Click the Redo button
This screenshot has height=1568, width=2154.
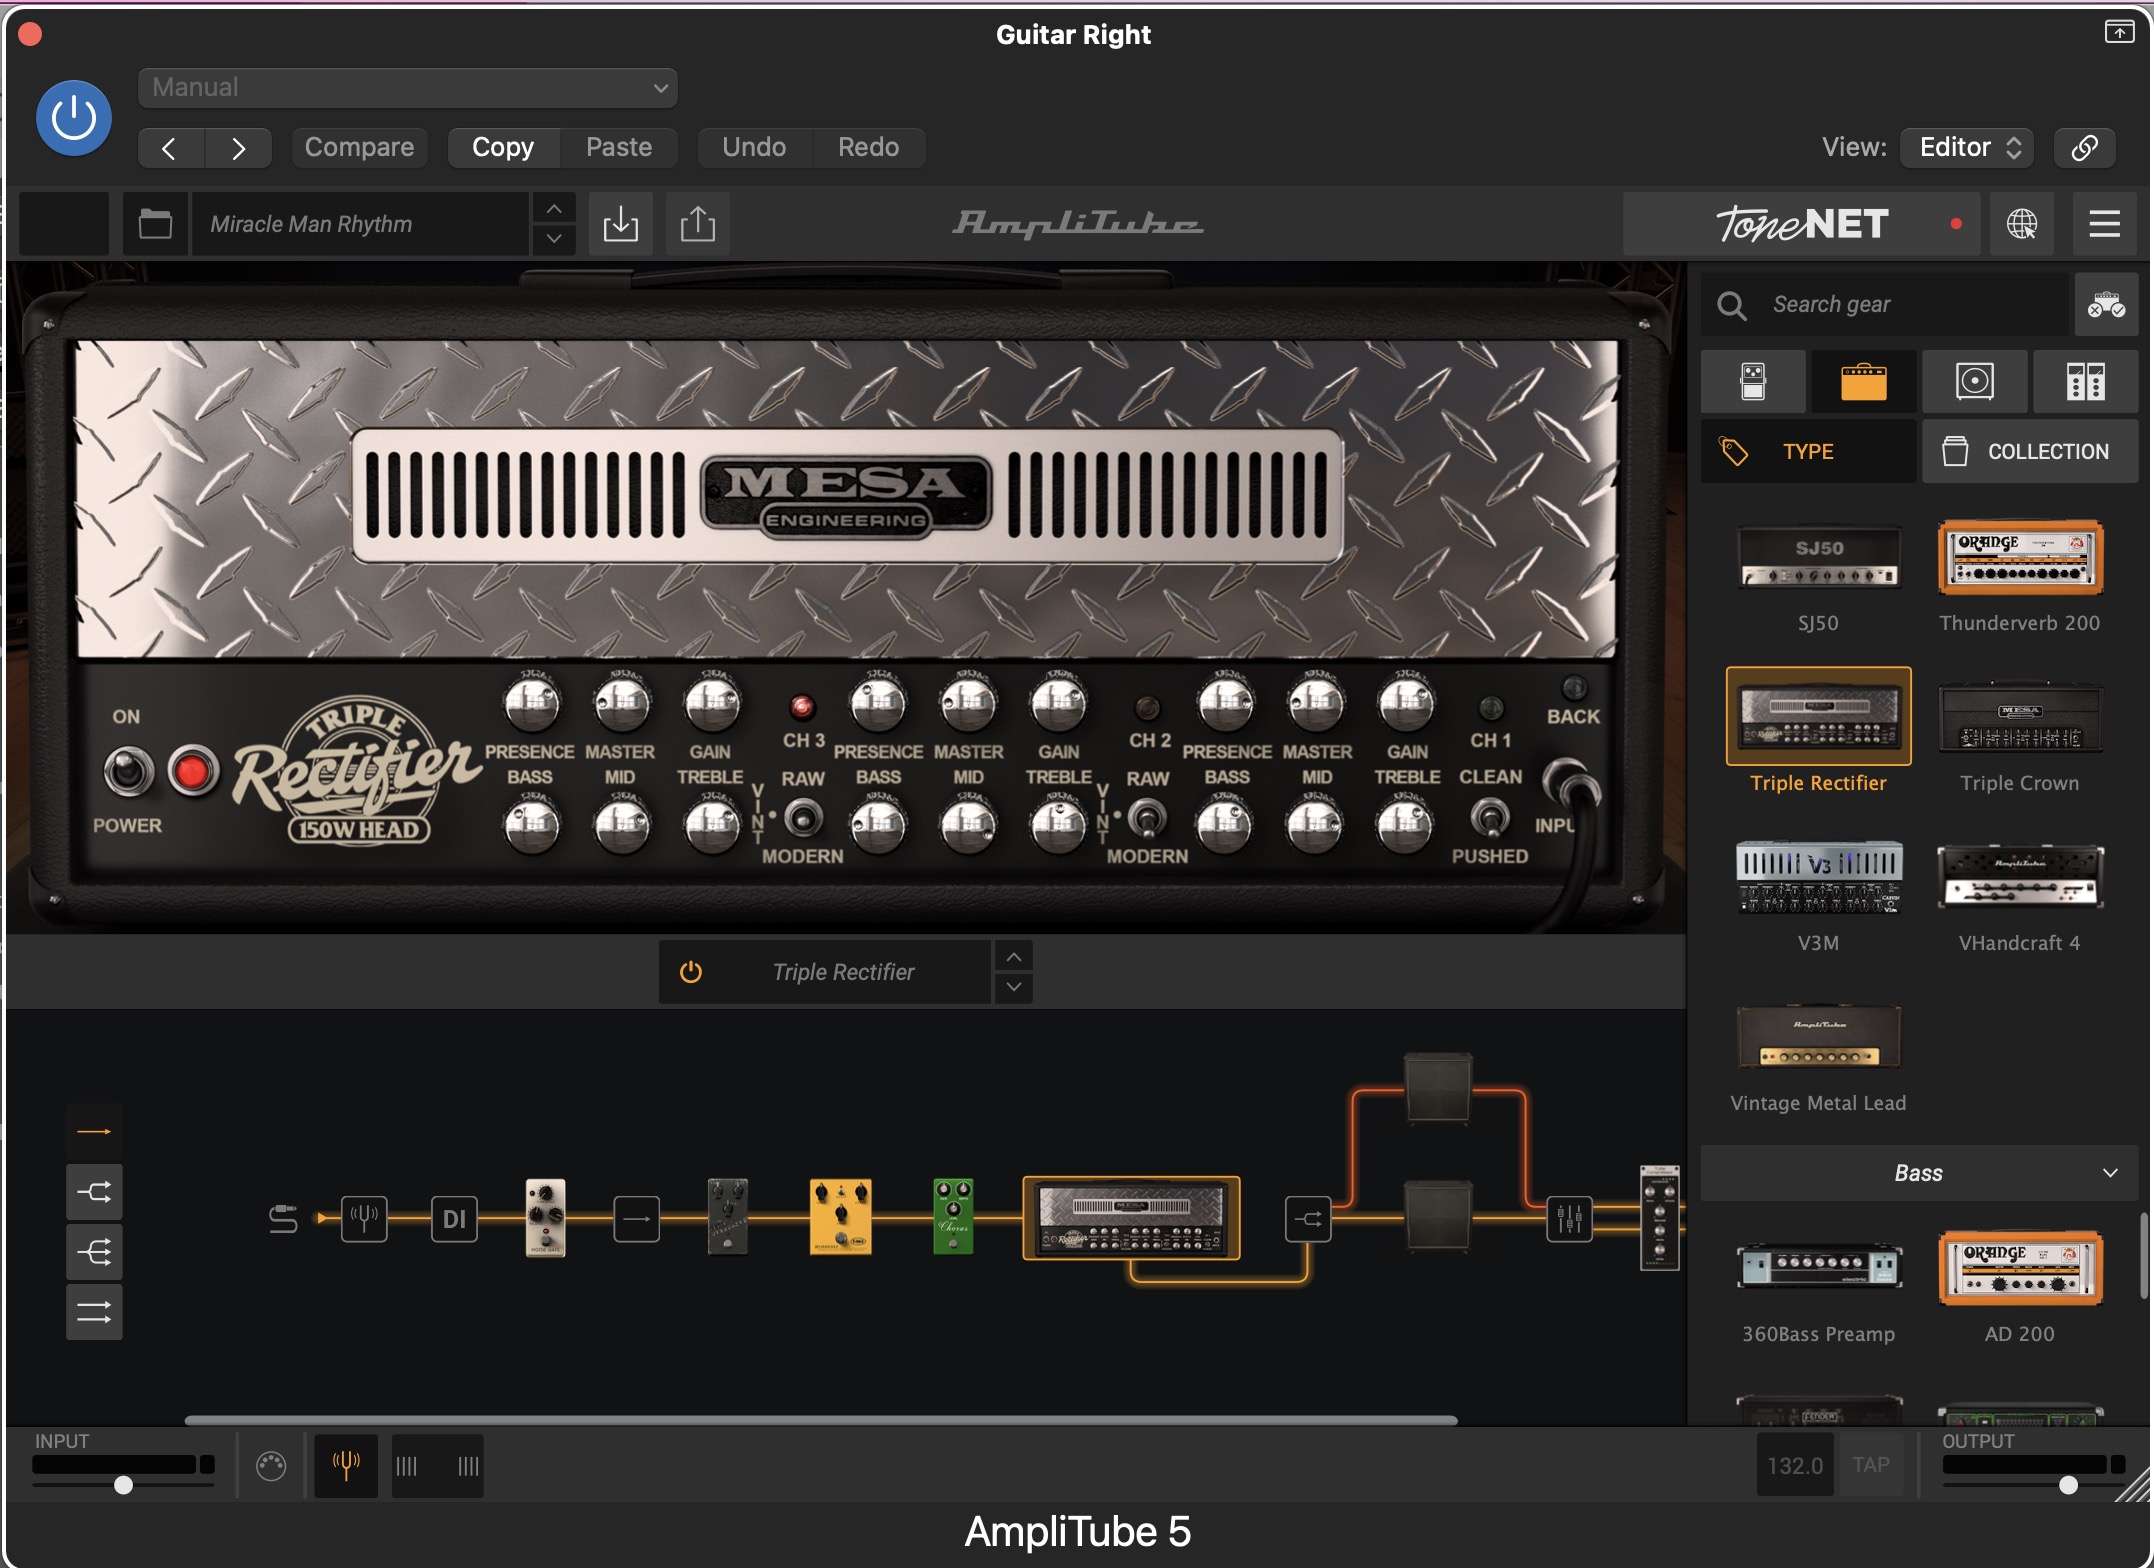[x=868, y=148]
